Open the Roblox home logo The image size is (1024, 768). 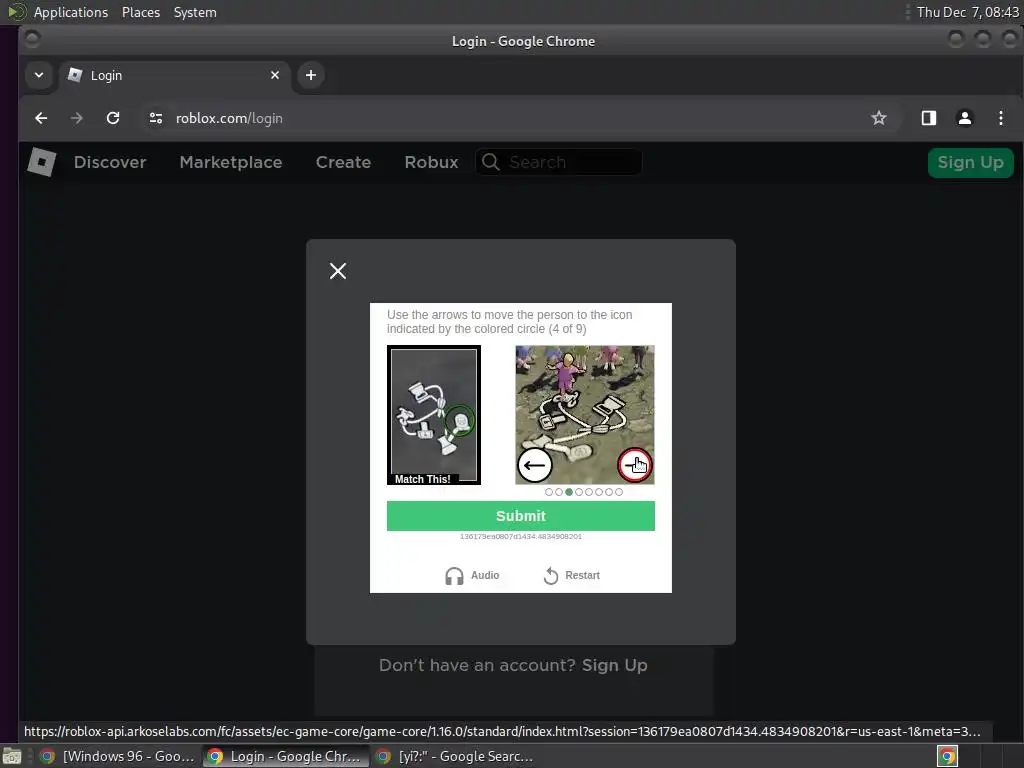[x=42, y=162]
